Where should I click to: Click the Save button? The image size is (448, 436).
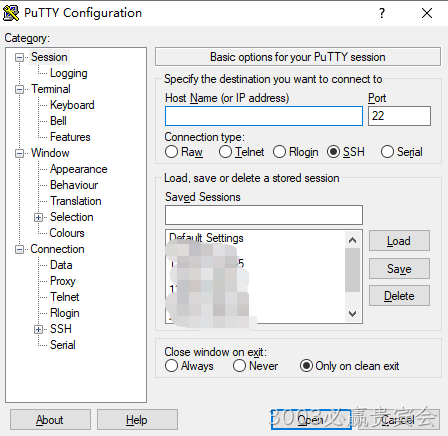coord(399,268)
